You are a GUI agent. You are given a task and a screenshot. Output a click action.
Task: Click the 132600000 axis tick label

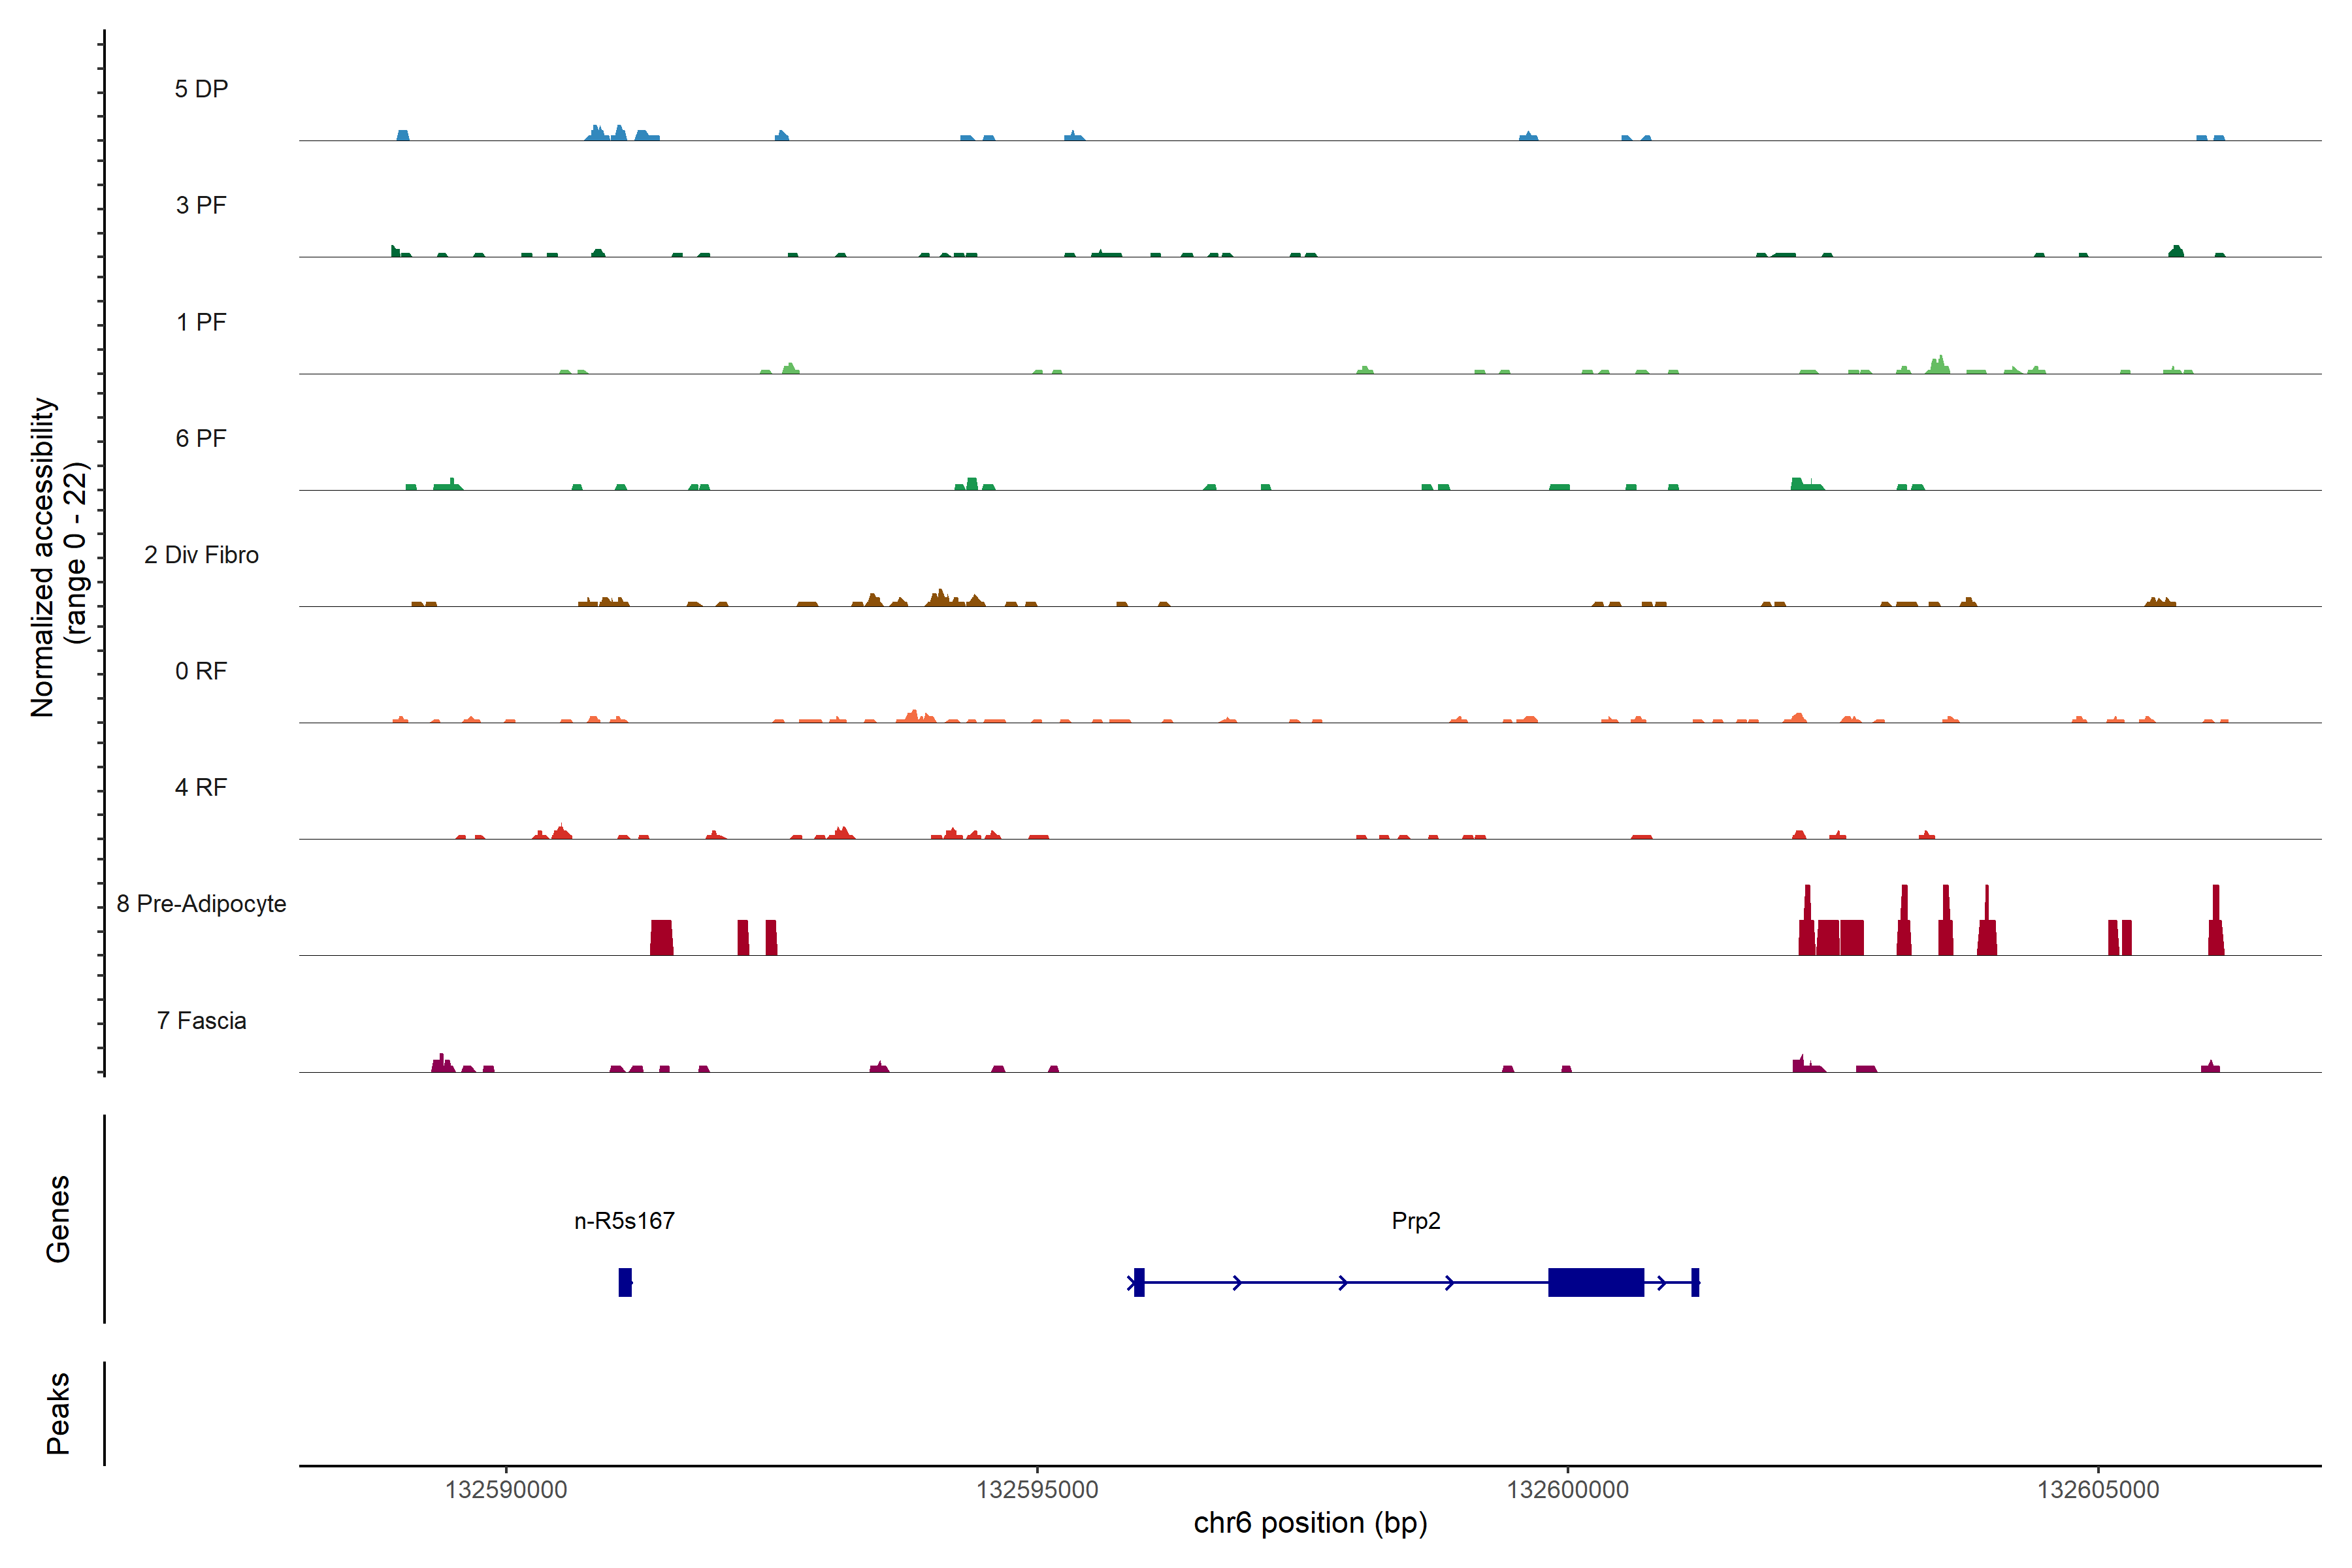(1567, 1490)
